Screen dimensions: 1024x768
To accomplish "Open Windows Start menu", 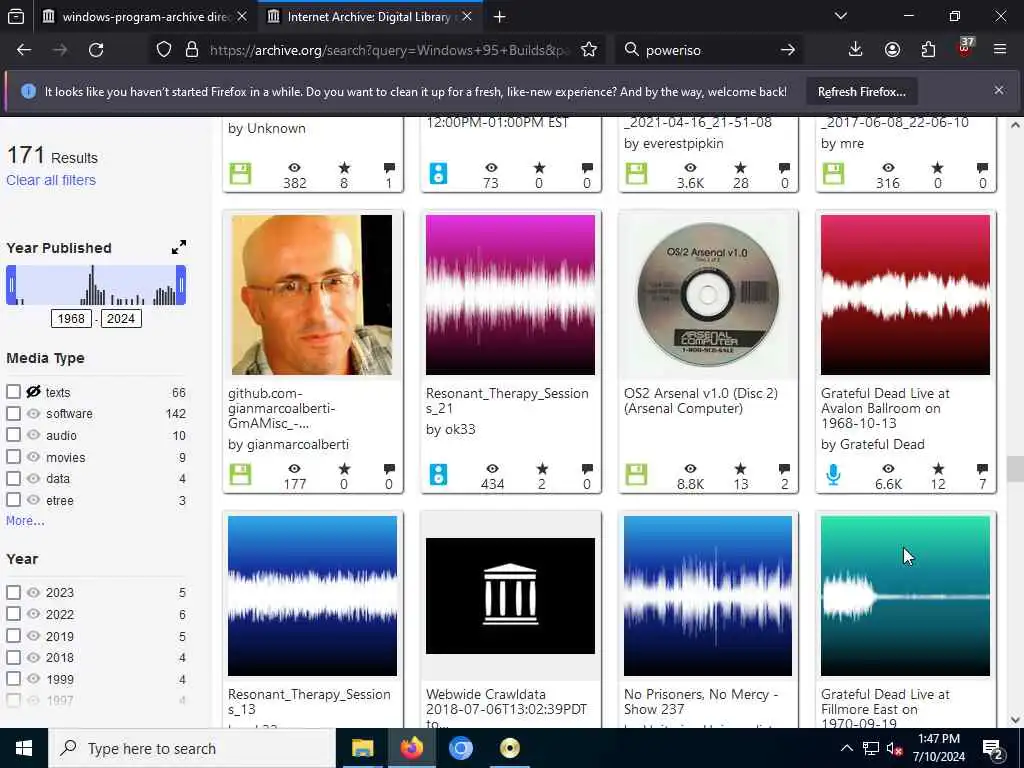I will click(24, 748).
